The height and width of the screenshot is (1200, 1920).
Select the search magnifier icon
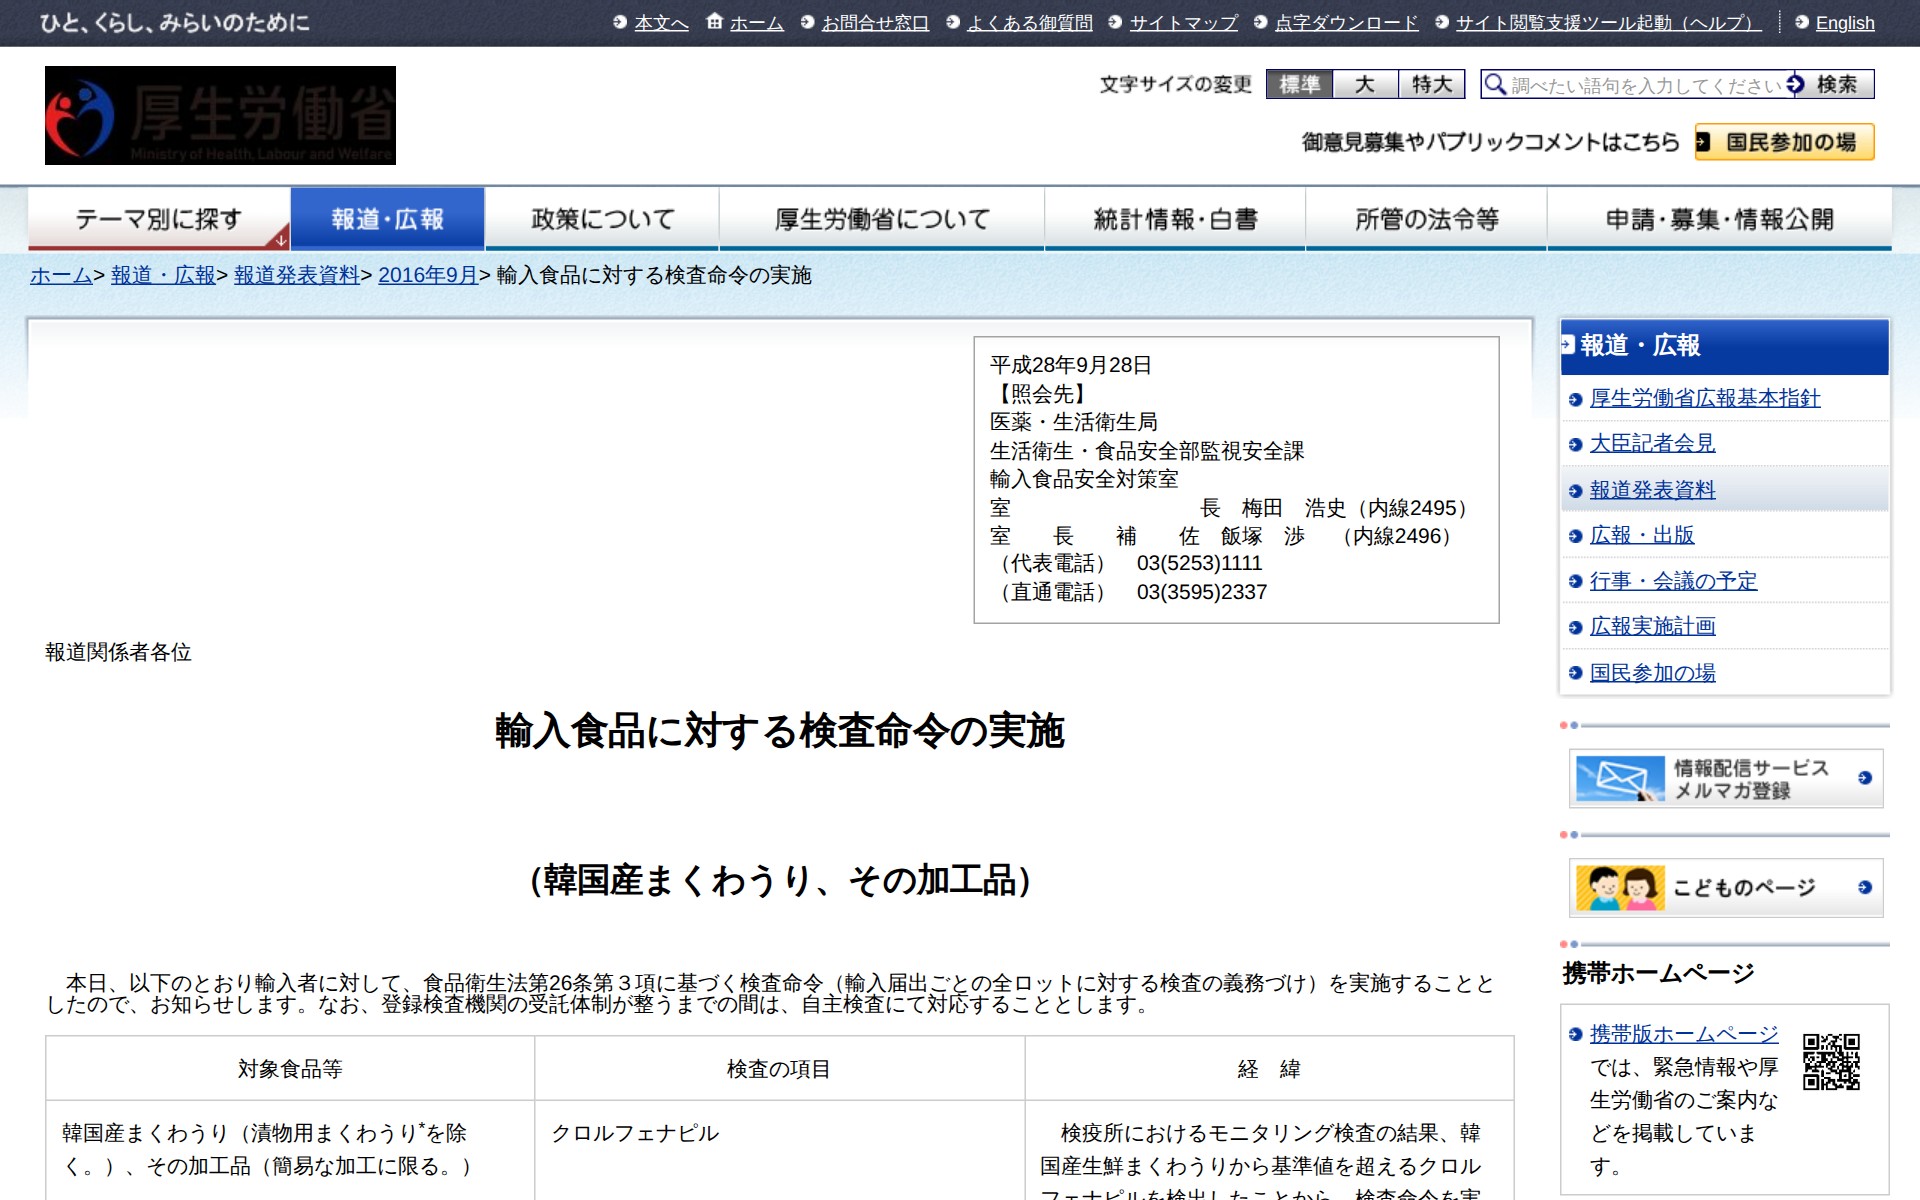tap(1496, 85)
